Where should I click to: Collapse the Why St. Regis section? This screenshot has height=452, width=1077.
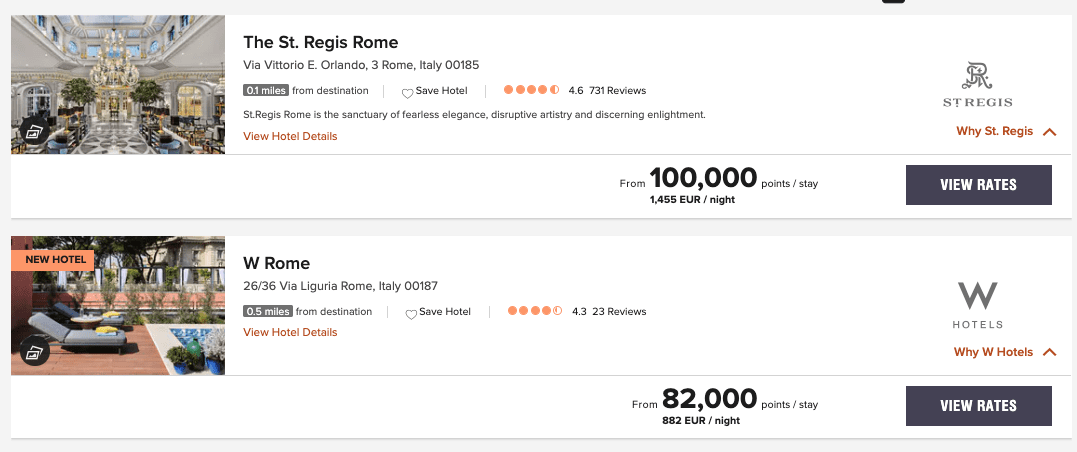[x=1006, y=131]
